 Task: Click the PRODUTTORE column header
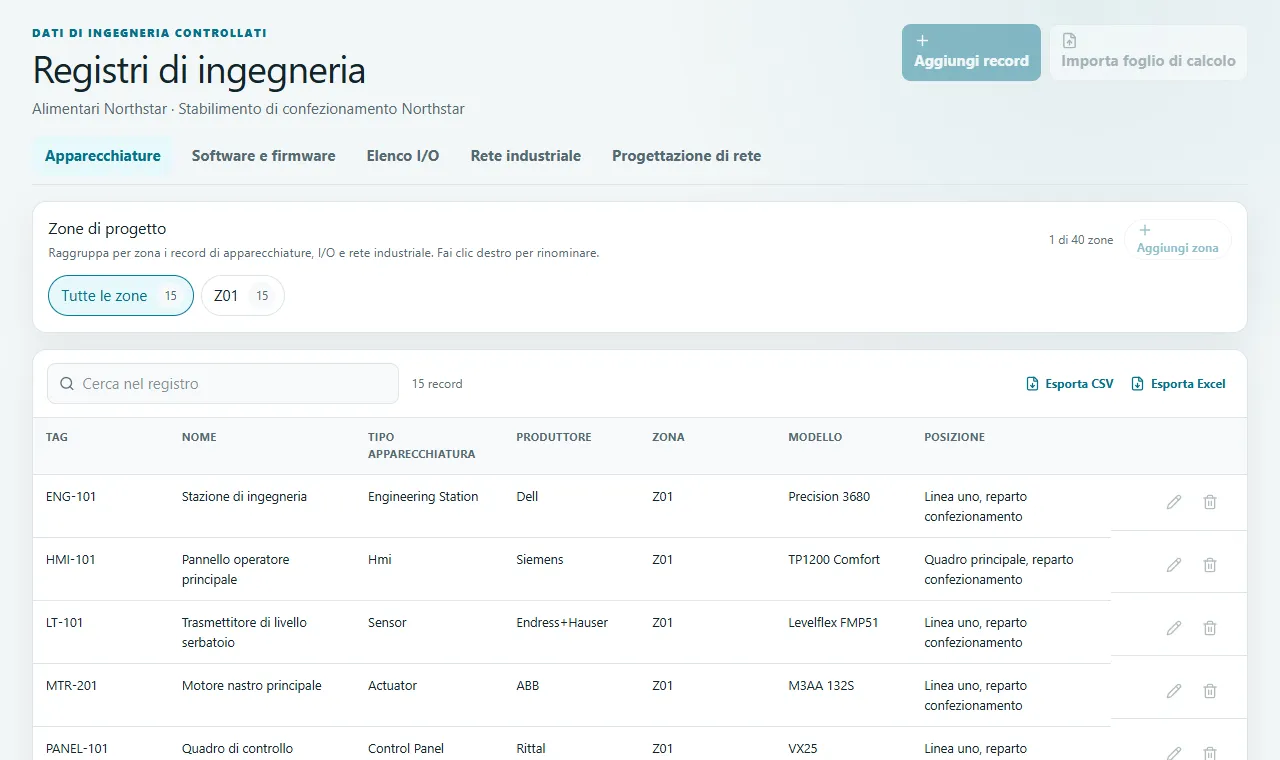point(554,437)
